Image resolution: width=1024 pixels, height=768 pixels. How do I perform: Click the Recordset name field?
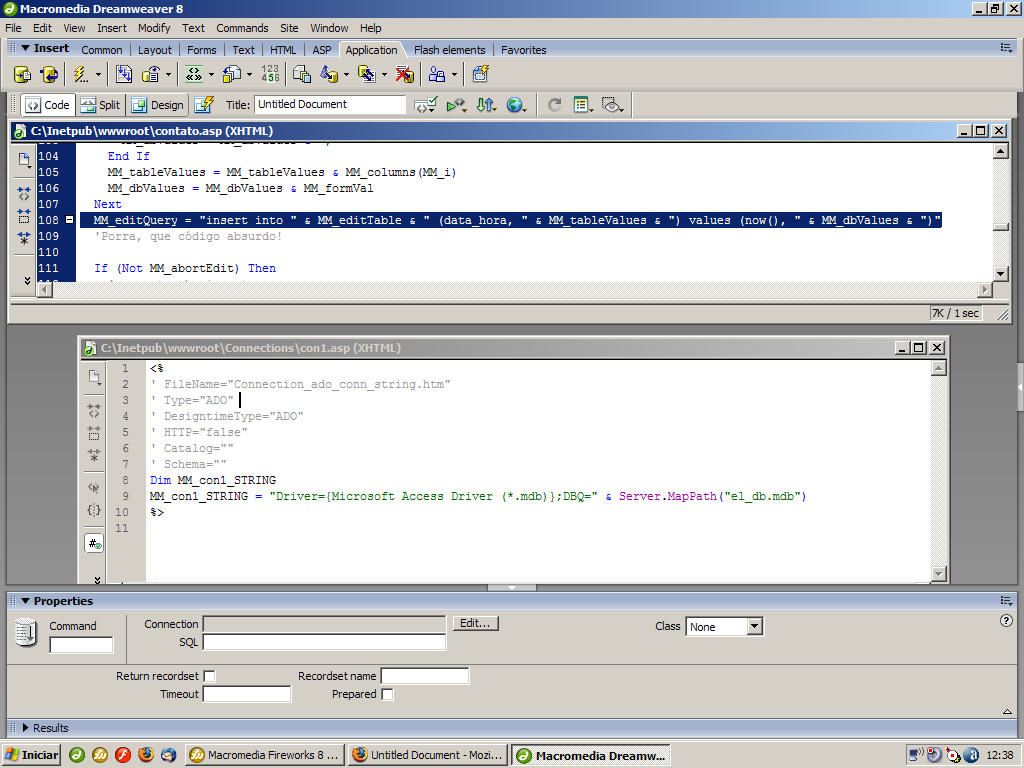coord(424,677)
